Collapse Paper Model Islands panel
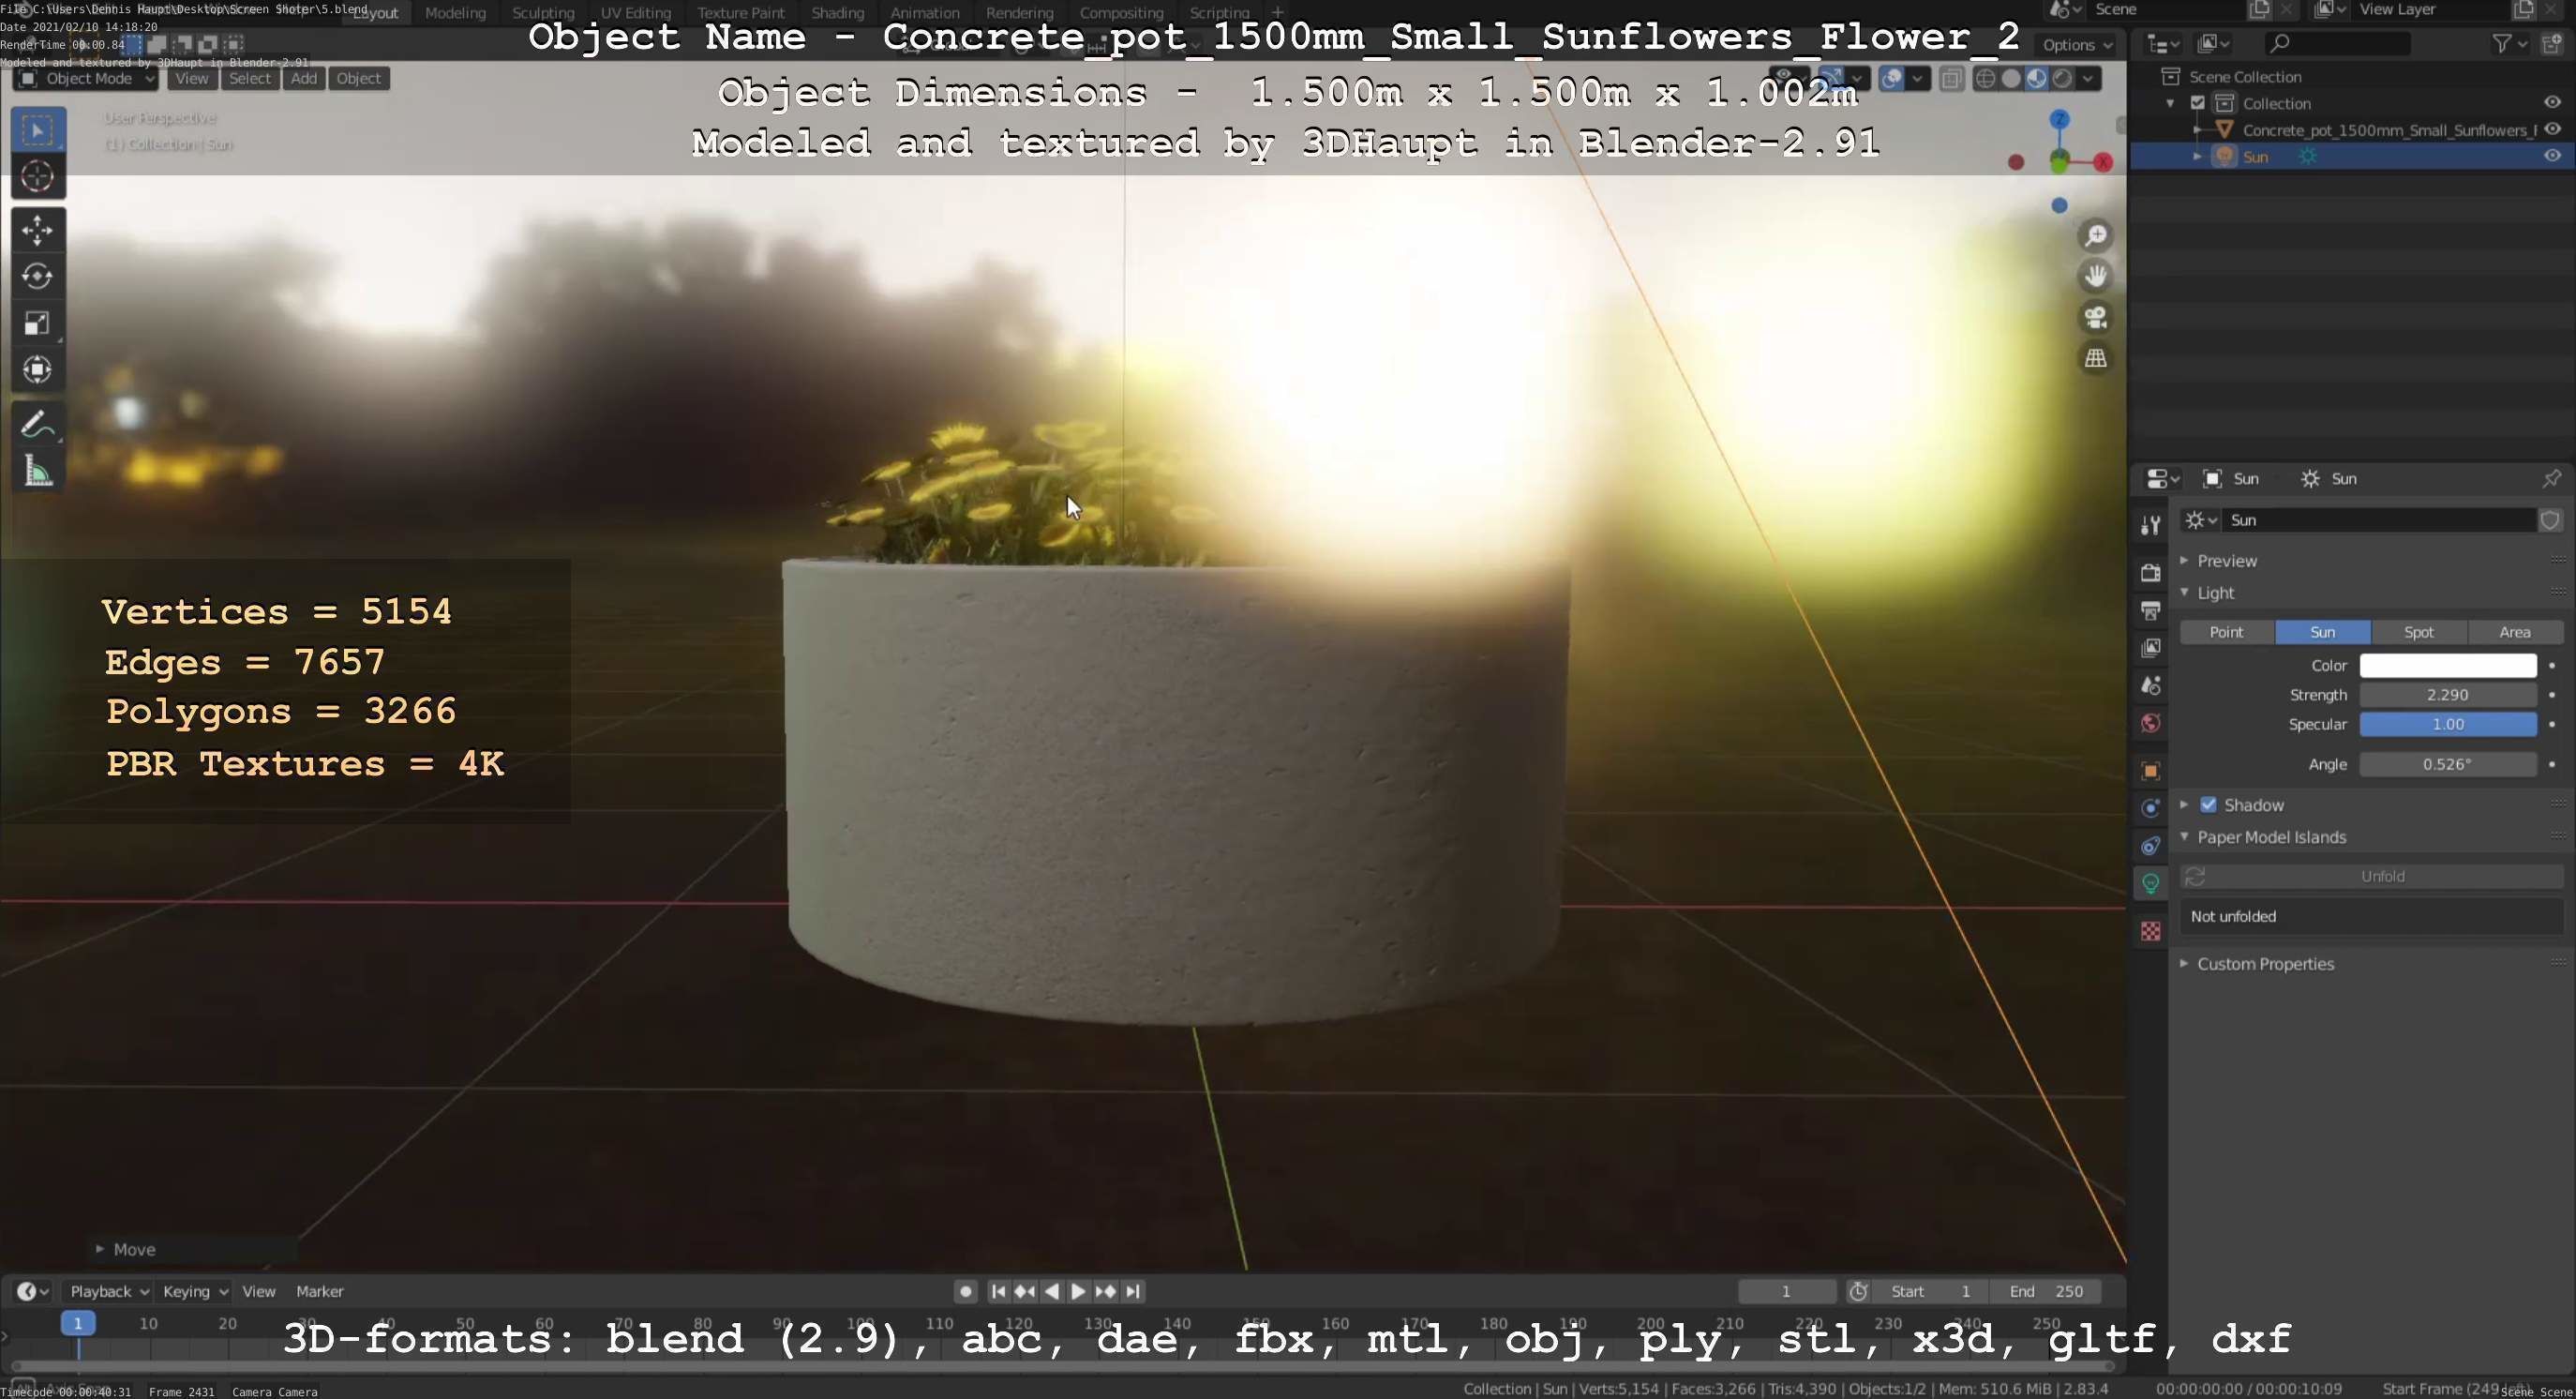This screenshot has width=2576, height=1399. coord(2271,837)
